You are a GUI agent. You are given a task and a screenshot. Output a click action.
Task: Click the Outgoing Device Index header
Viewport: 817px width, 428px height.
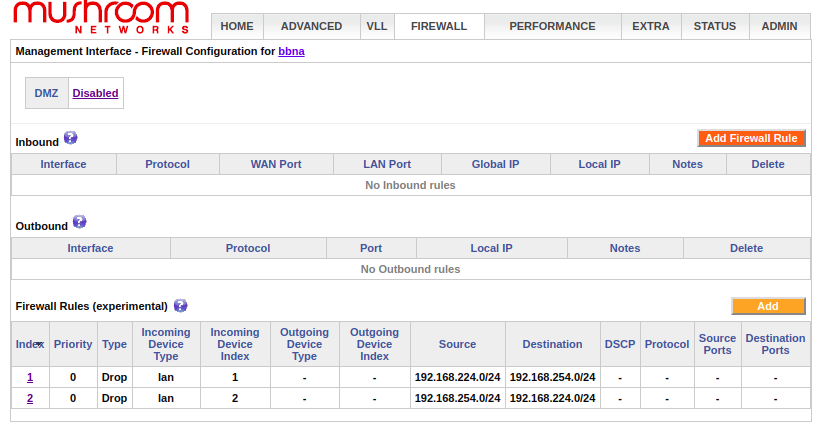pyautogui.click(x=374, y=344)
